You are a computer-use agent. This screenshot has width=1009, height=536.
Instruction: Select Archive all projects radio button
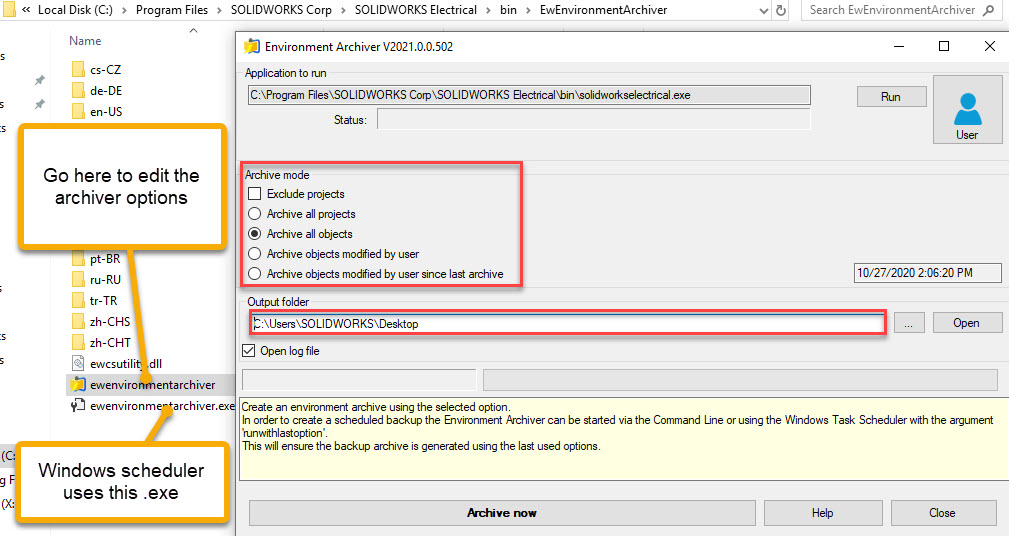pyautogui.click(x=255, y=214)
